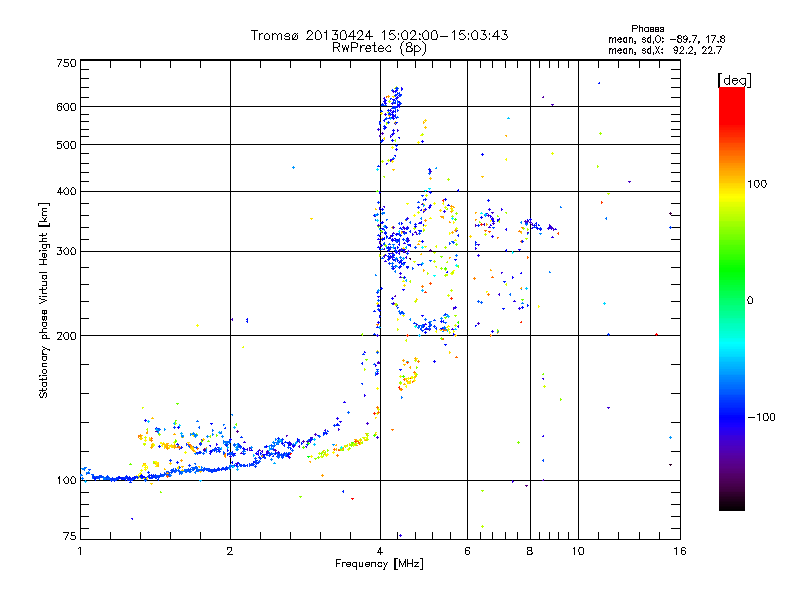
Task: Click y-axis tick label '400'
Action: (67, 191)
